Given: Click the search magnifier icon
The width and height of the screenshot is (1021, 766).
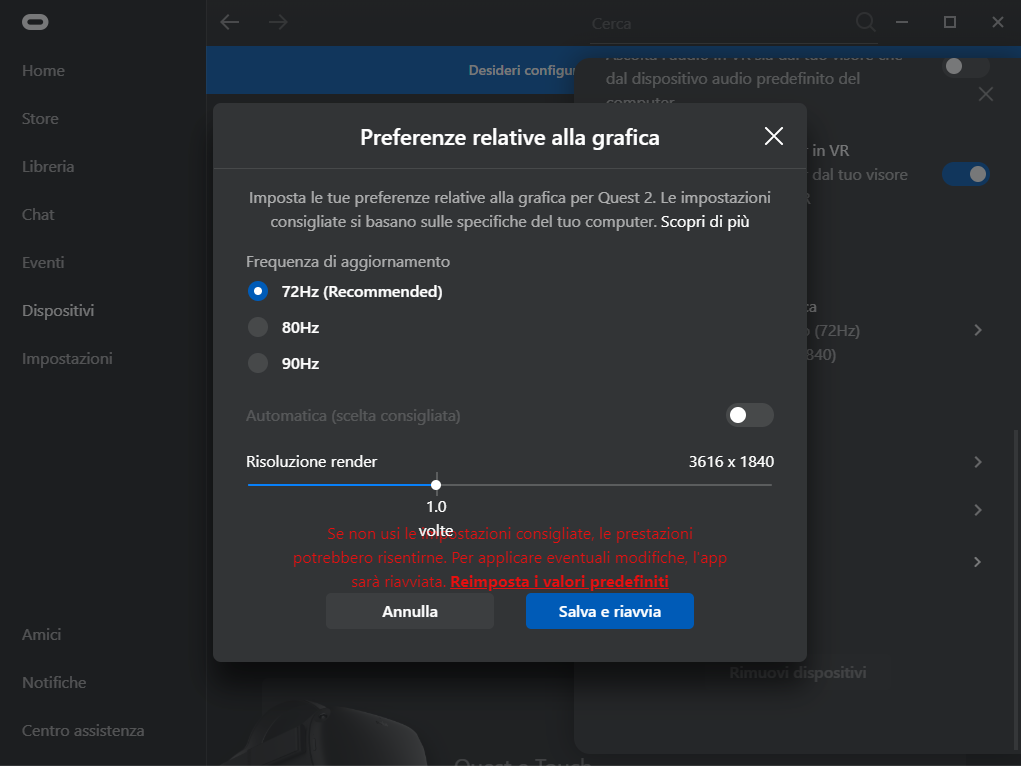Looking at the screenshot, I should (865, 22).
